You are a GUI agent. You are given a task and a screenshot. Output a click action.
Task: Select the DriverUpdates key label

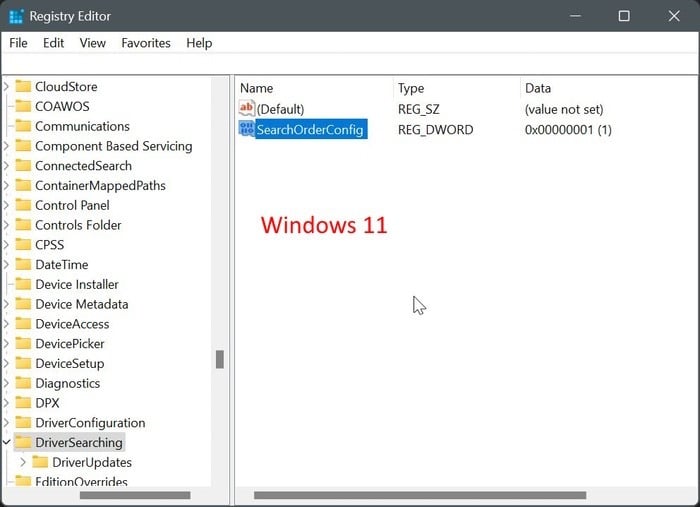92,462
